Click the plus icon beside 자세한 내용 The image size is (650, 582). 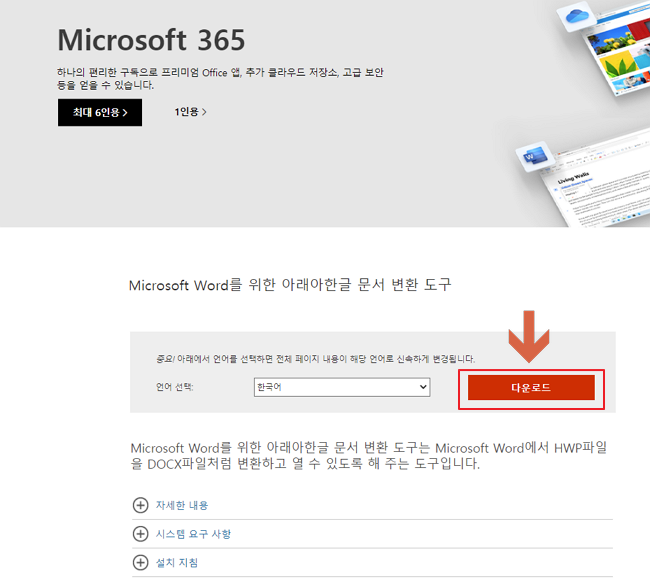[x=141, y=505]
